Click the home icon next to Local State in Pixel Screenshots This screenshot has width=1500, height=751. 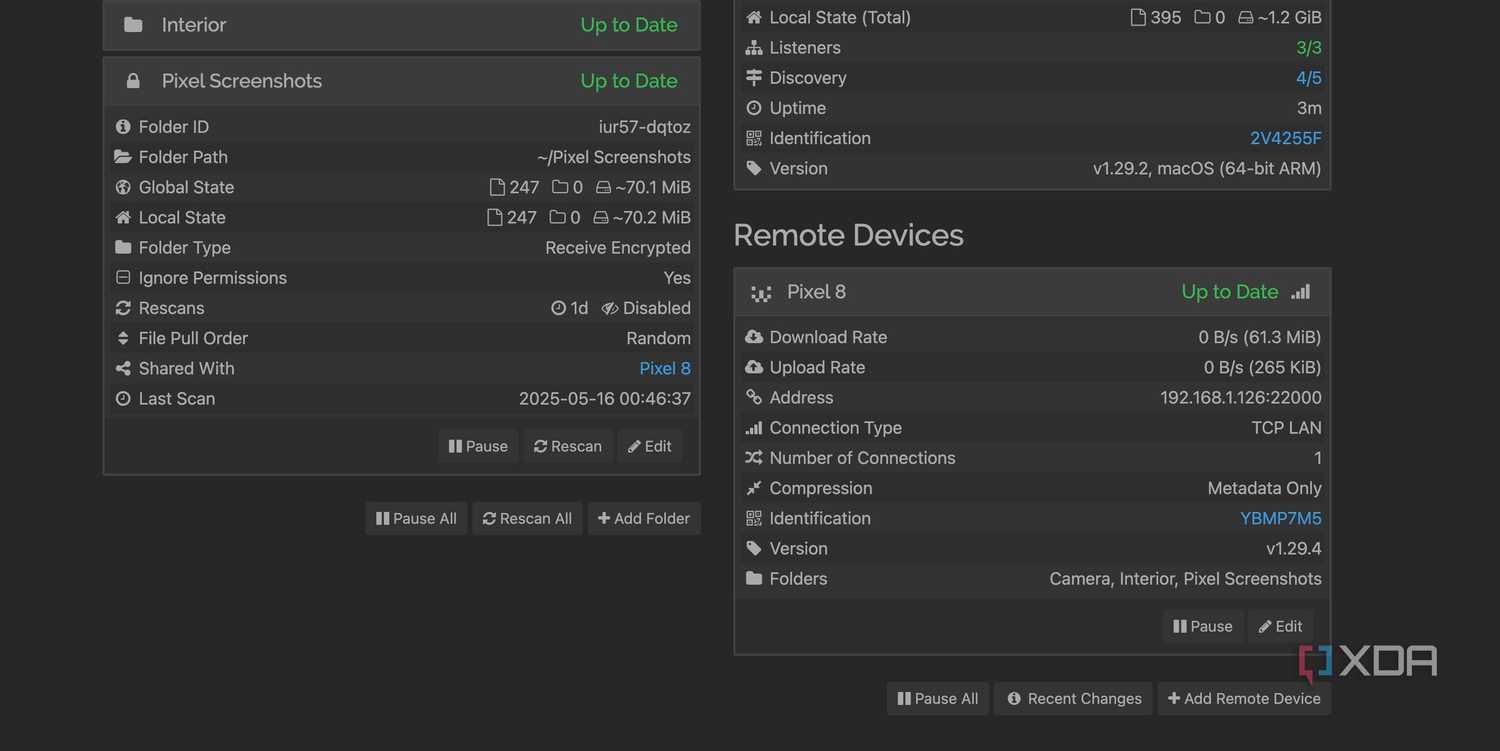pos(123,217)
